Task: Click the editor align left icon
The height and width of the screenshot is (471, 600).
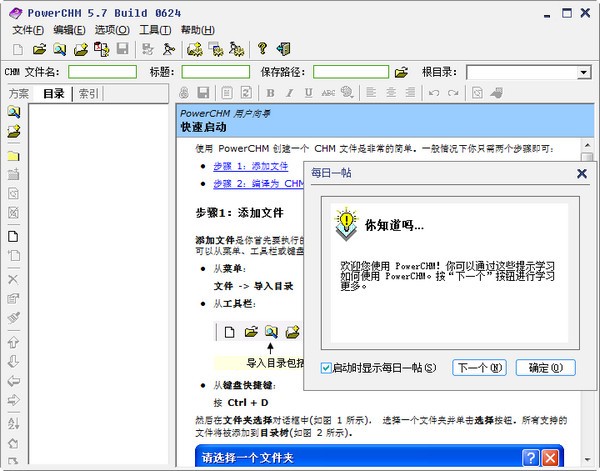Action: 371,93
